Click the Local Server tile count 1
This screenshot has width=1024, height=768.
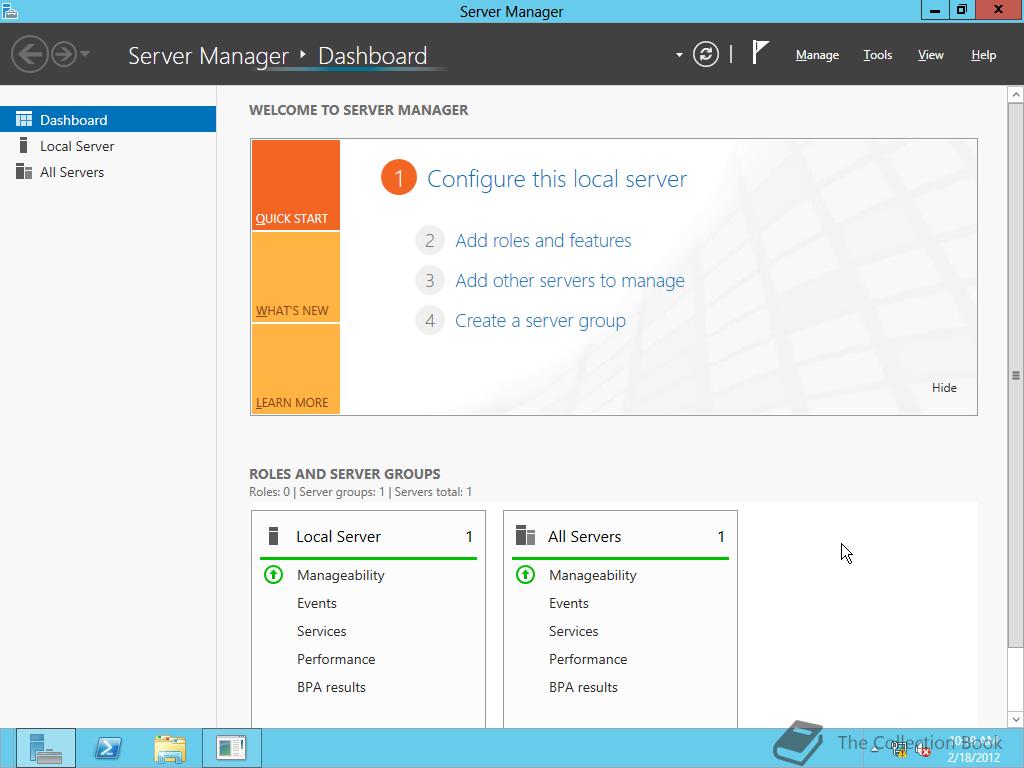[x=469, y=537]
